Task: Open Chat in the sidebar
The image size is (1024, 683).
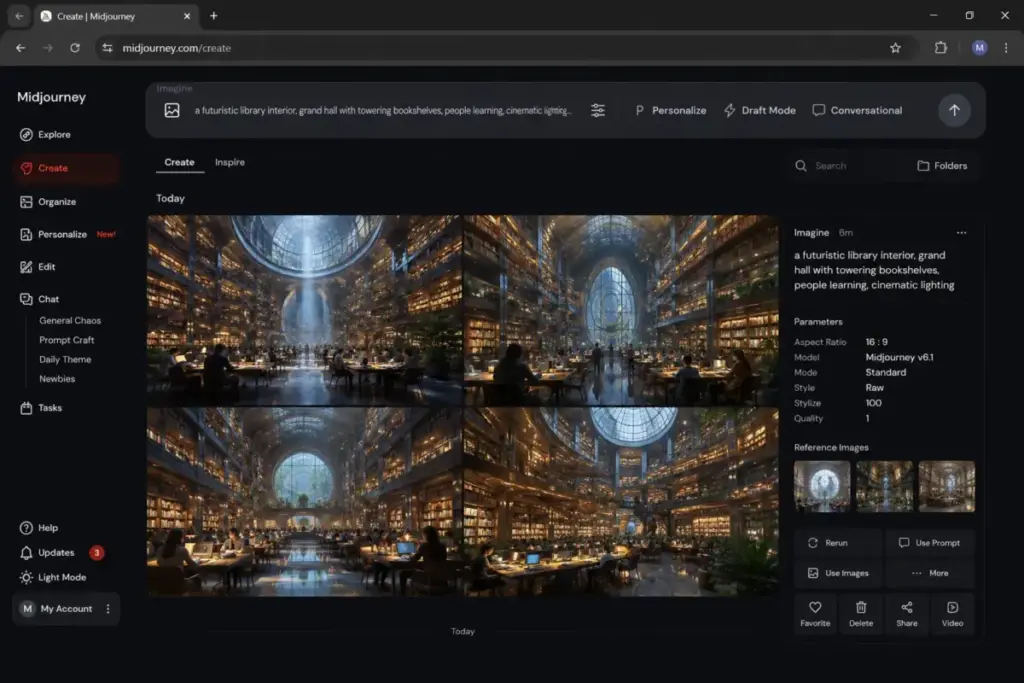Action: (x=39, y=299)
